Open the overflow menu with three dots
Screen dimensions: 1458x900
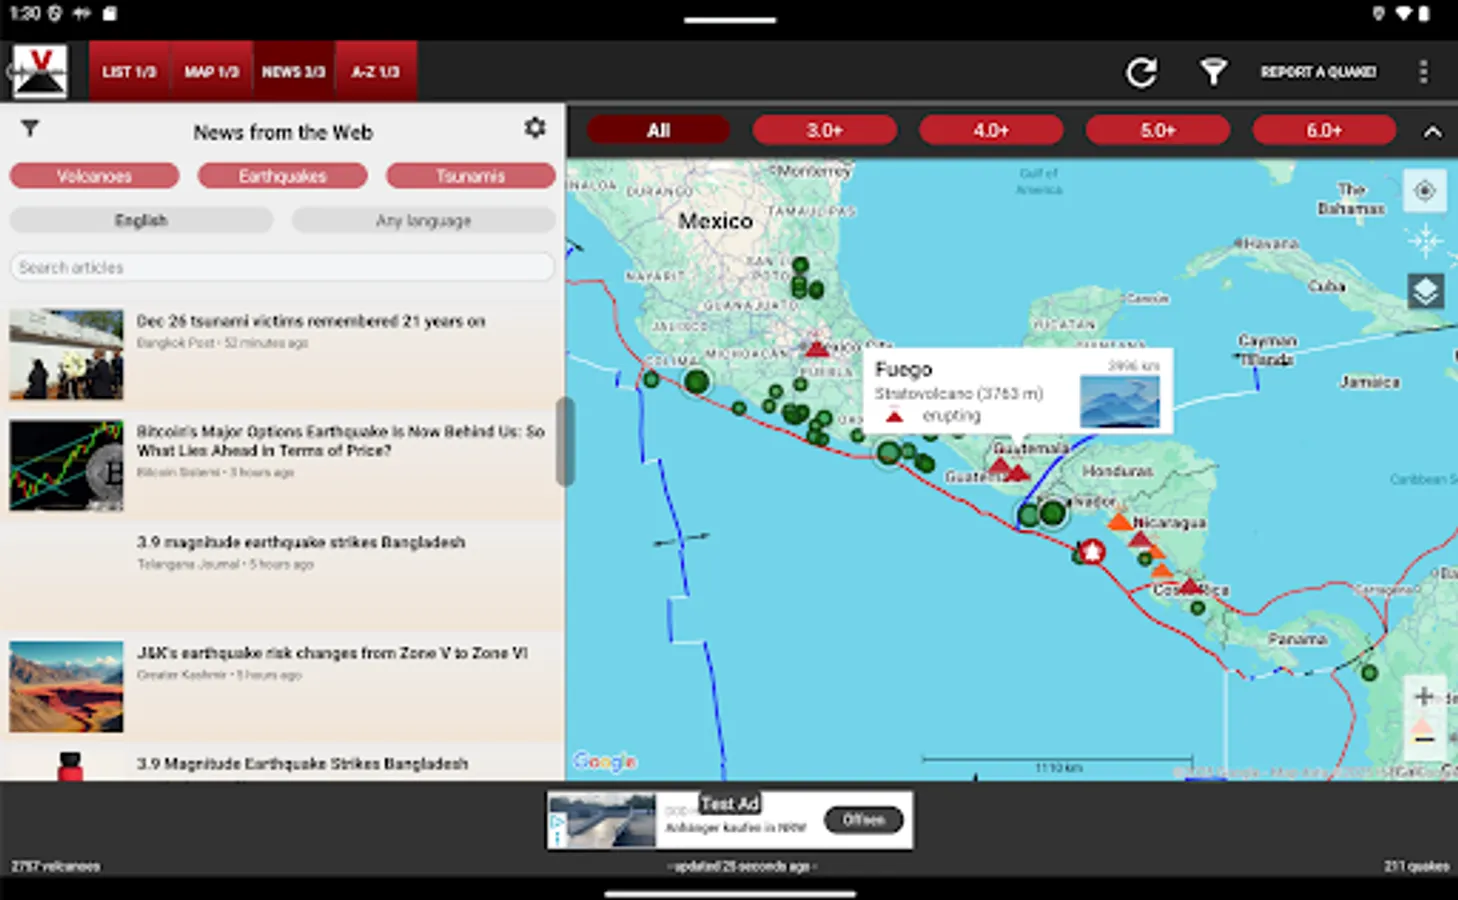1424,71
